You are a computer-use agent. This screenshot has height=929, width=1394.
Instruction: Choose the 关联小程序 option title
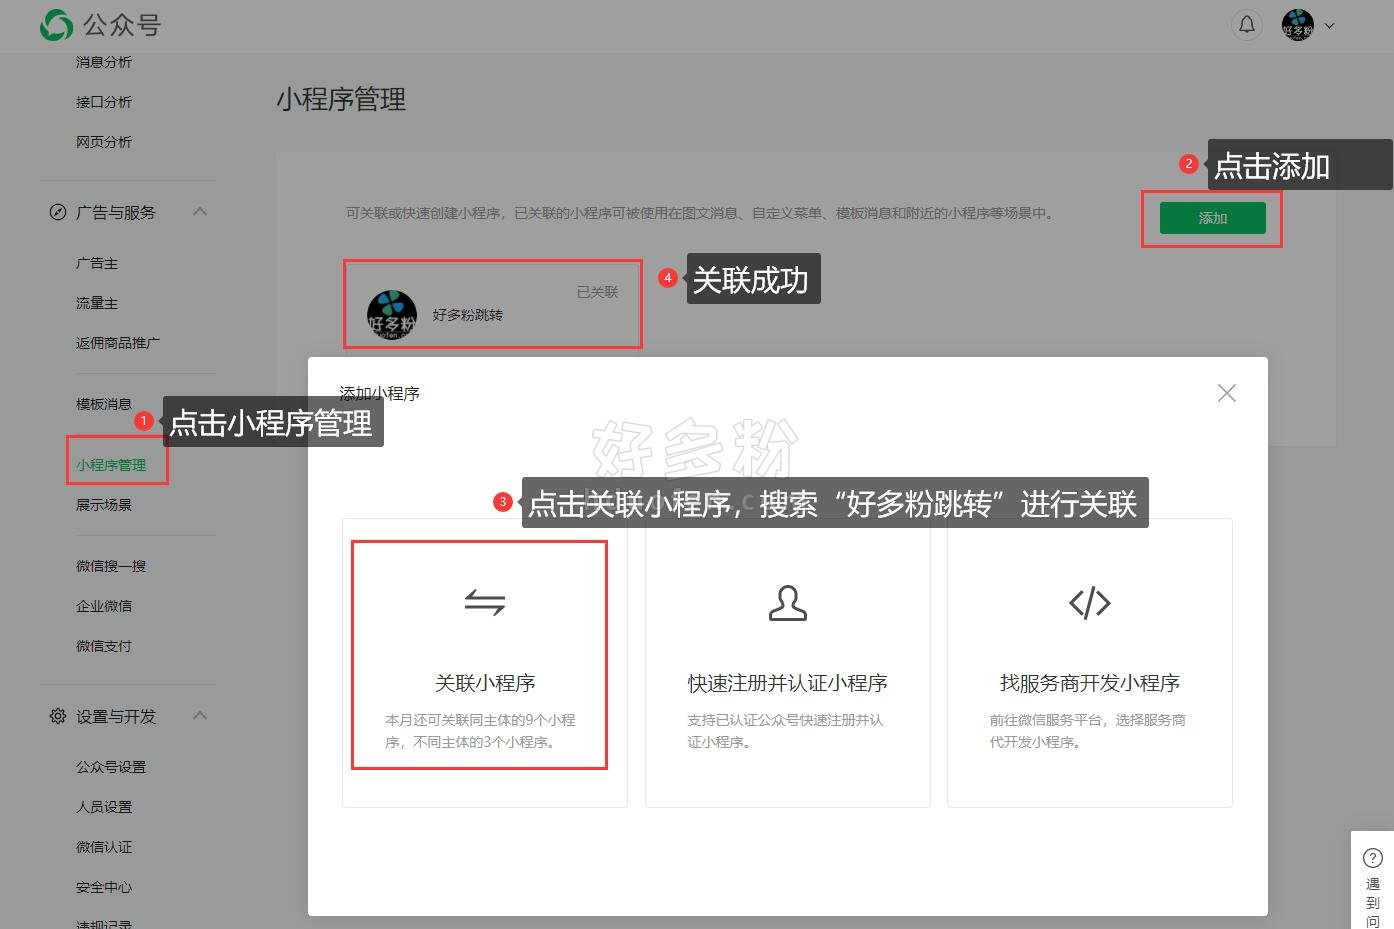point(485,683)
